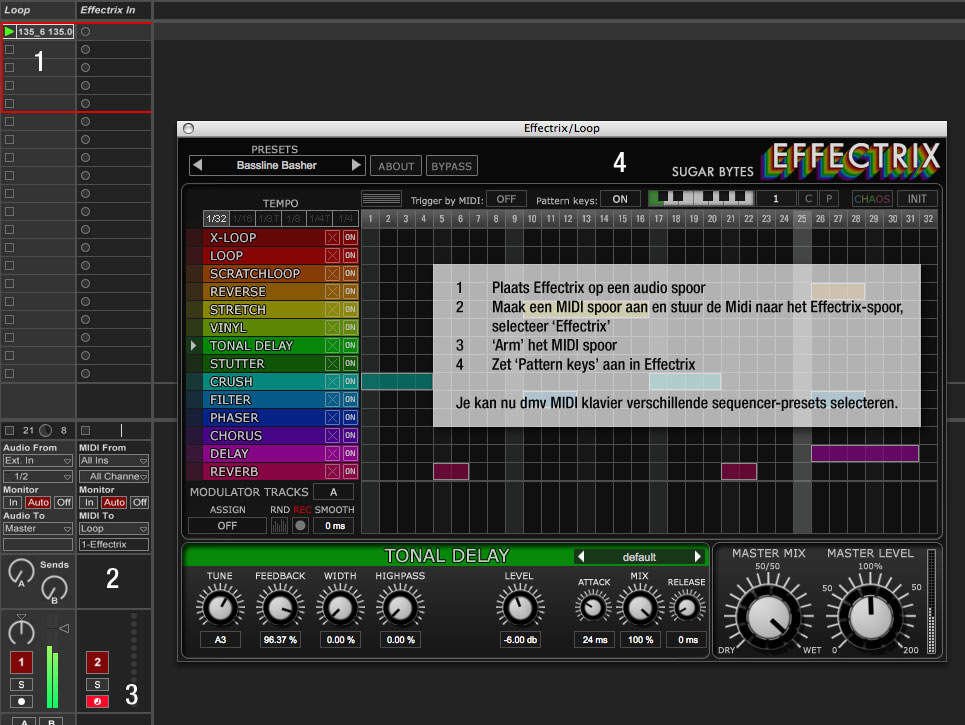
Task: Click the small striped display above step grid
Action: 382,198
